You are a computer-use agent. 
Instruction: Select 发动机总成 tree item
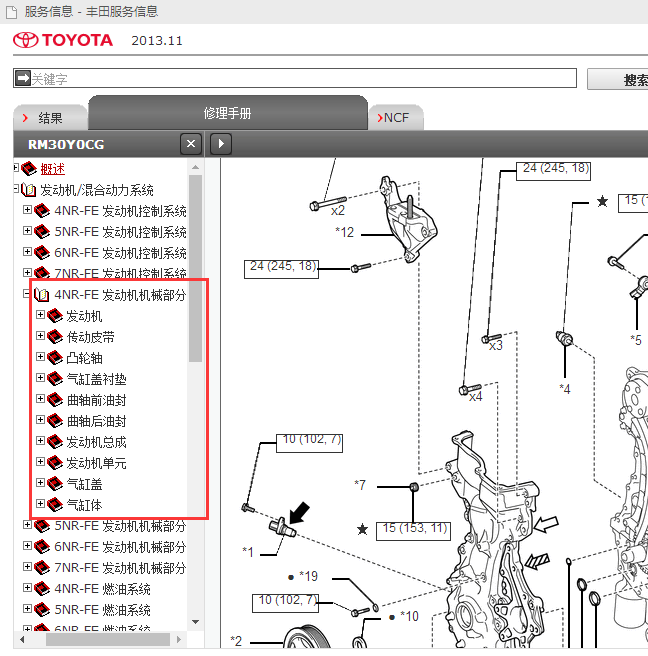(96, 442)
